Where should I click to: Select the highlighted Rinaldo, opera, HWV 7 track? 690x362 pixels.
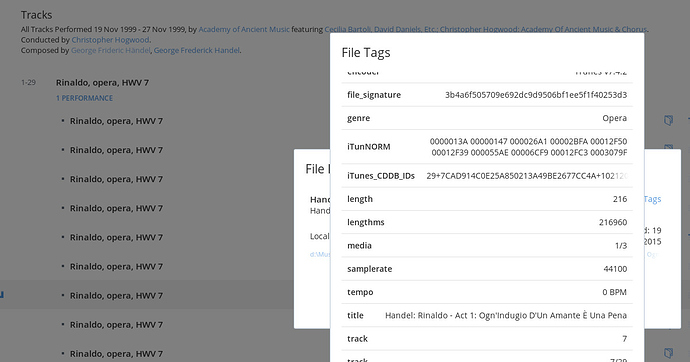[x=116, y=296]
